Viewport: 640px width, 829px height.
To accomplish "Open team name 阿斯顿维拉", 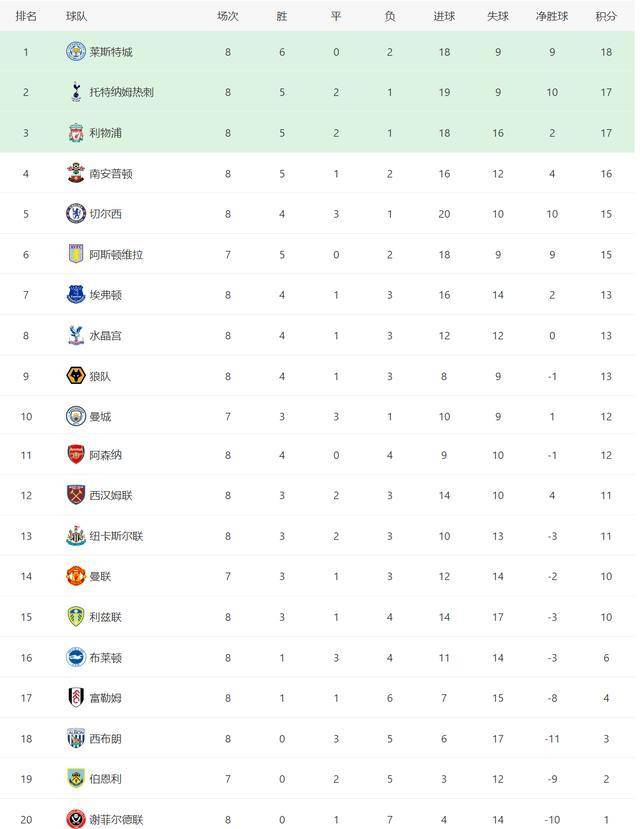I will pos(116,254).
